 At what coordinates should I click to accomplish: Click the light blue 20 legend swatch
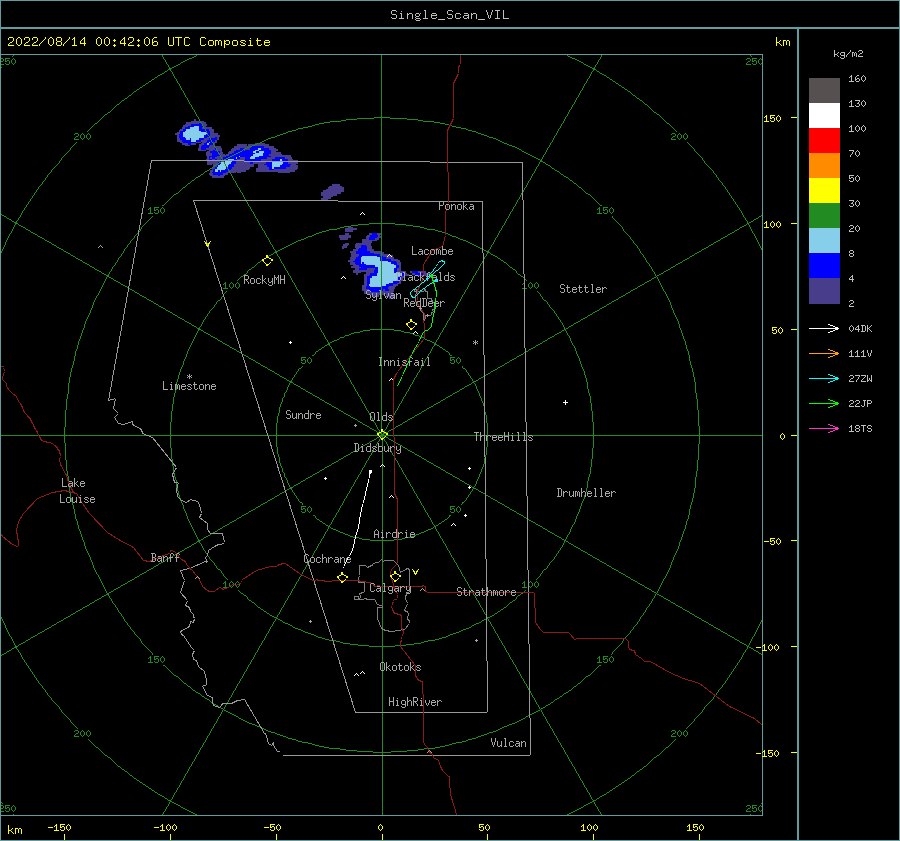click(824, 240)
